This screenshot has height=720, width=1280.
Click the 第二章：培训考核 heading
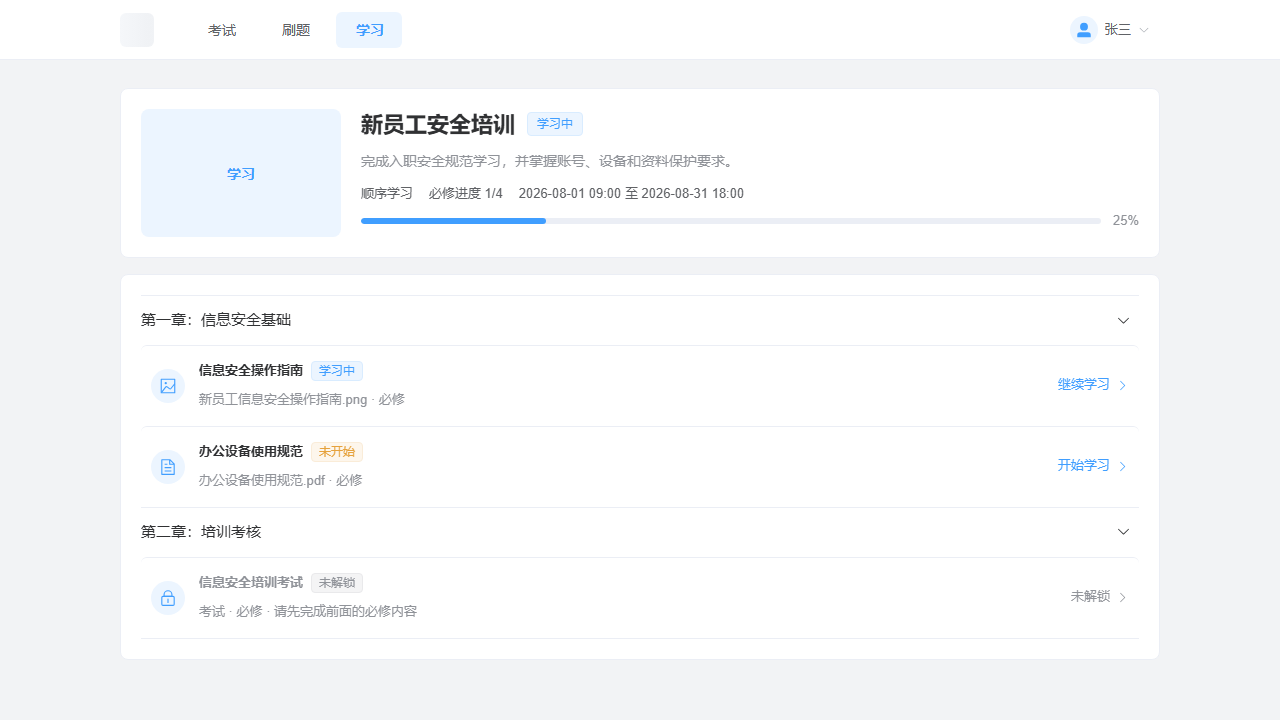[x=201, y=532]
